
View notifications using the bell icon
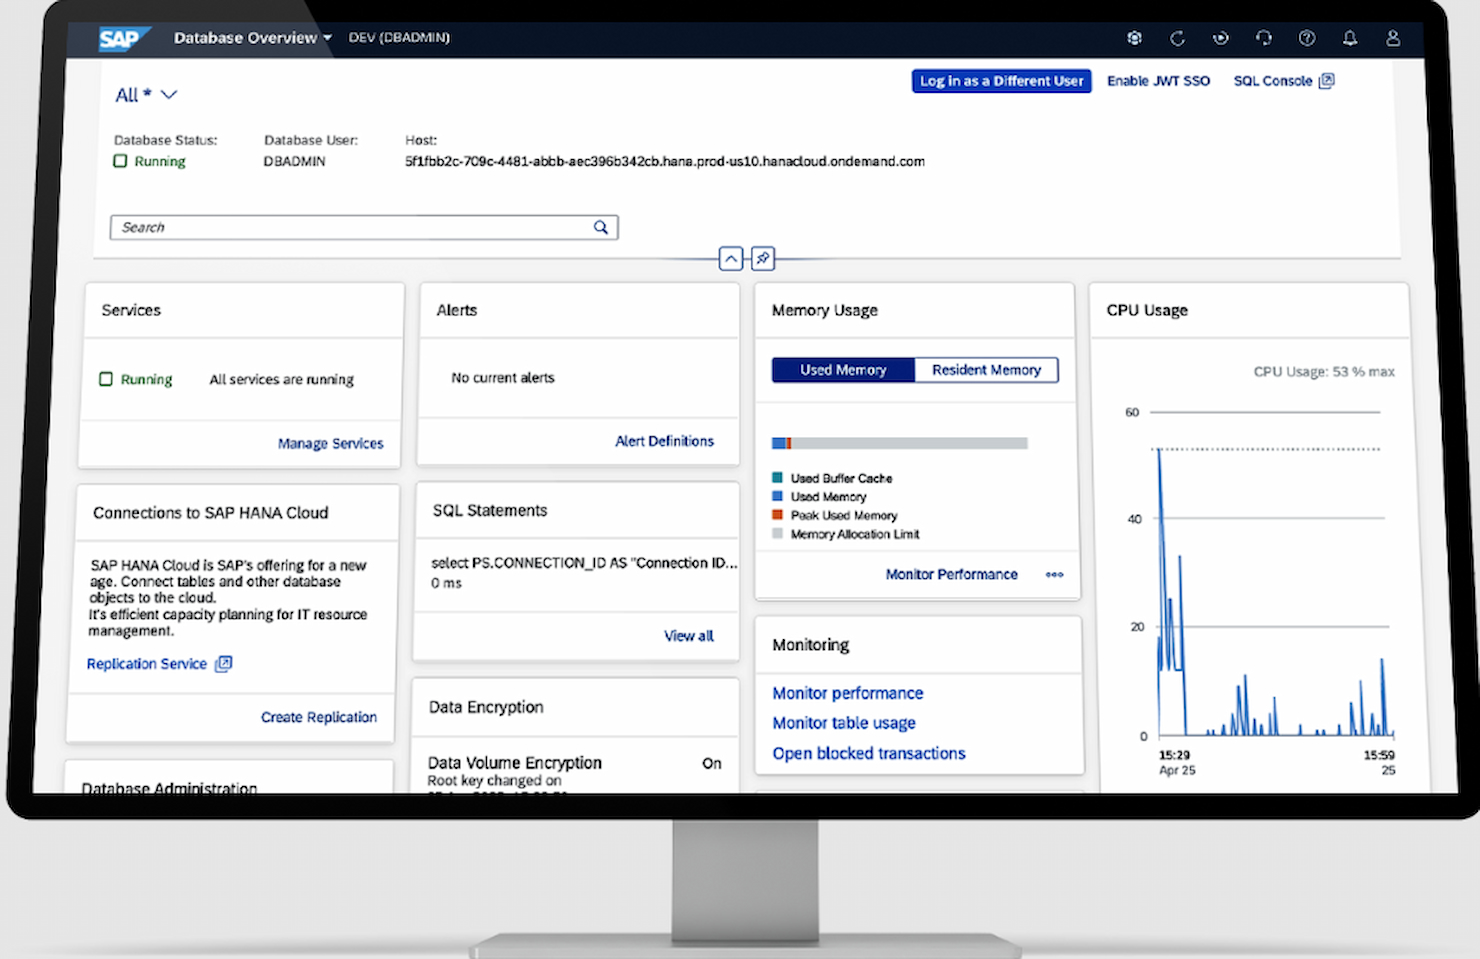(x=1349, y=38)
